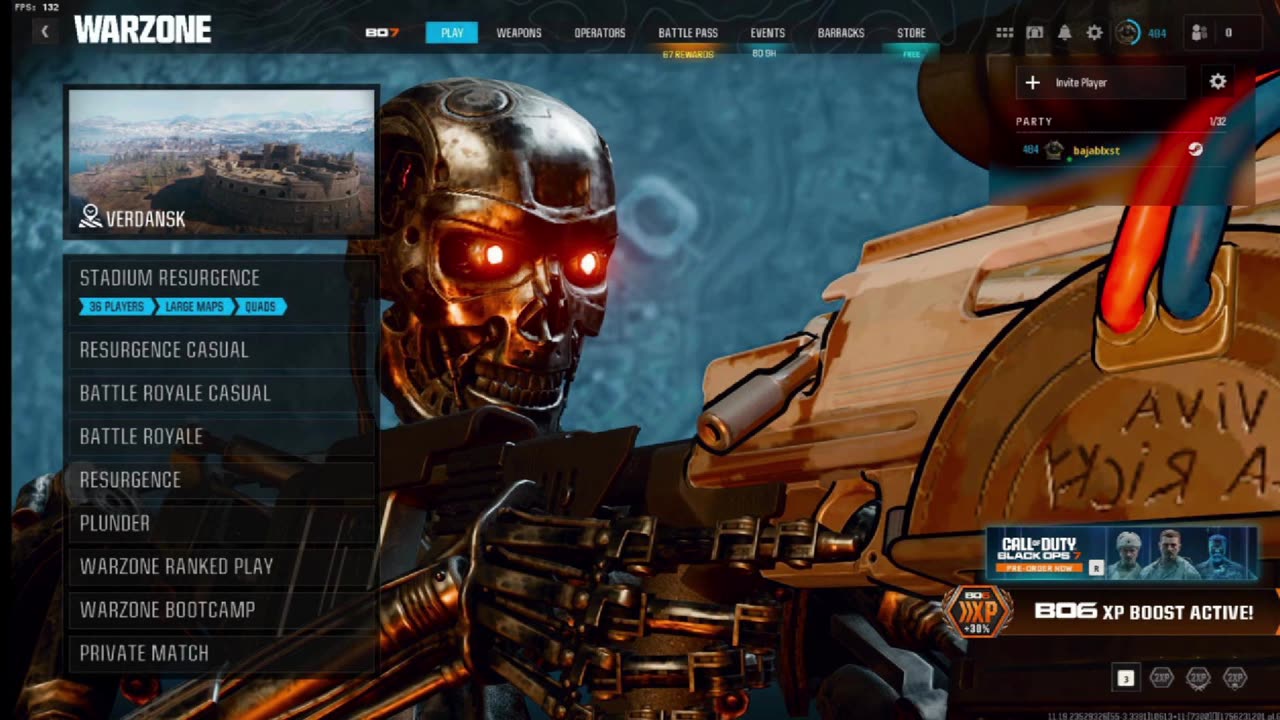1280x720 pixels.
Task: Open player profile emblem with level 484
Action: pos(1127,33)
